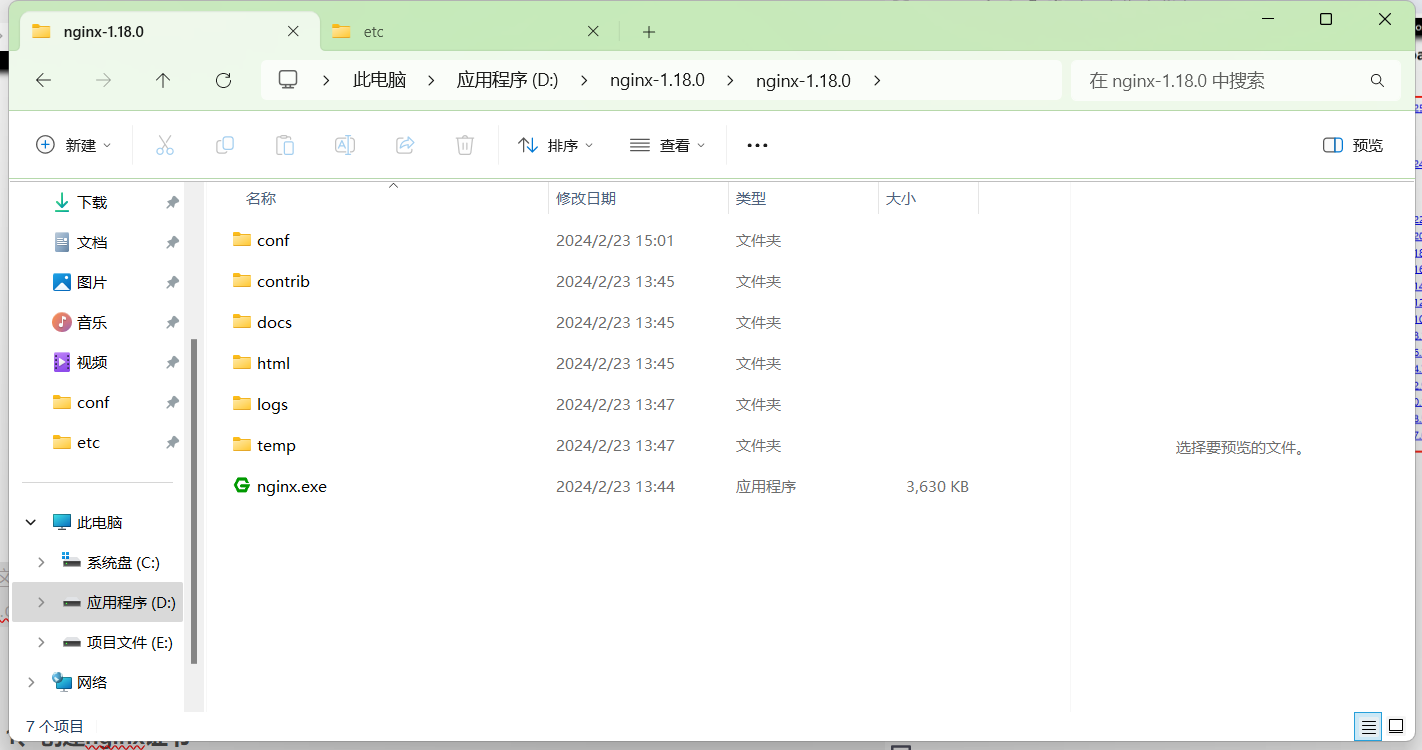The width and height of the screenshot is (1422, 750).
Task: Open 图片 in quick access
Action: pos(92,282)
